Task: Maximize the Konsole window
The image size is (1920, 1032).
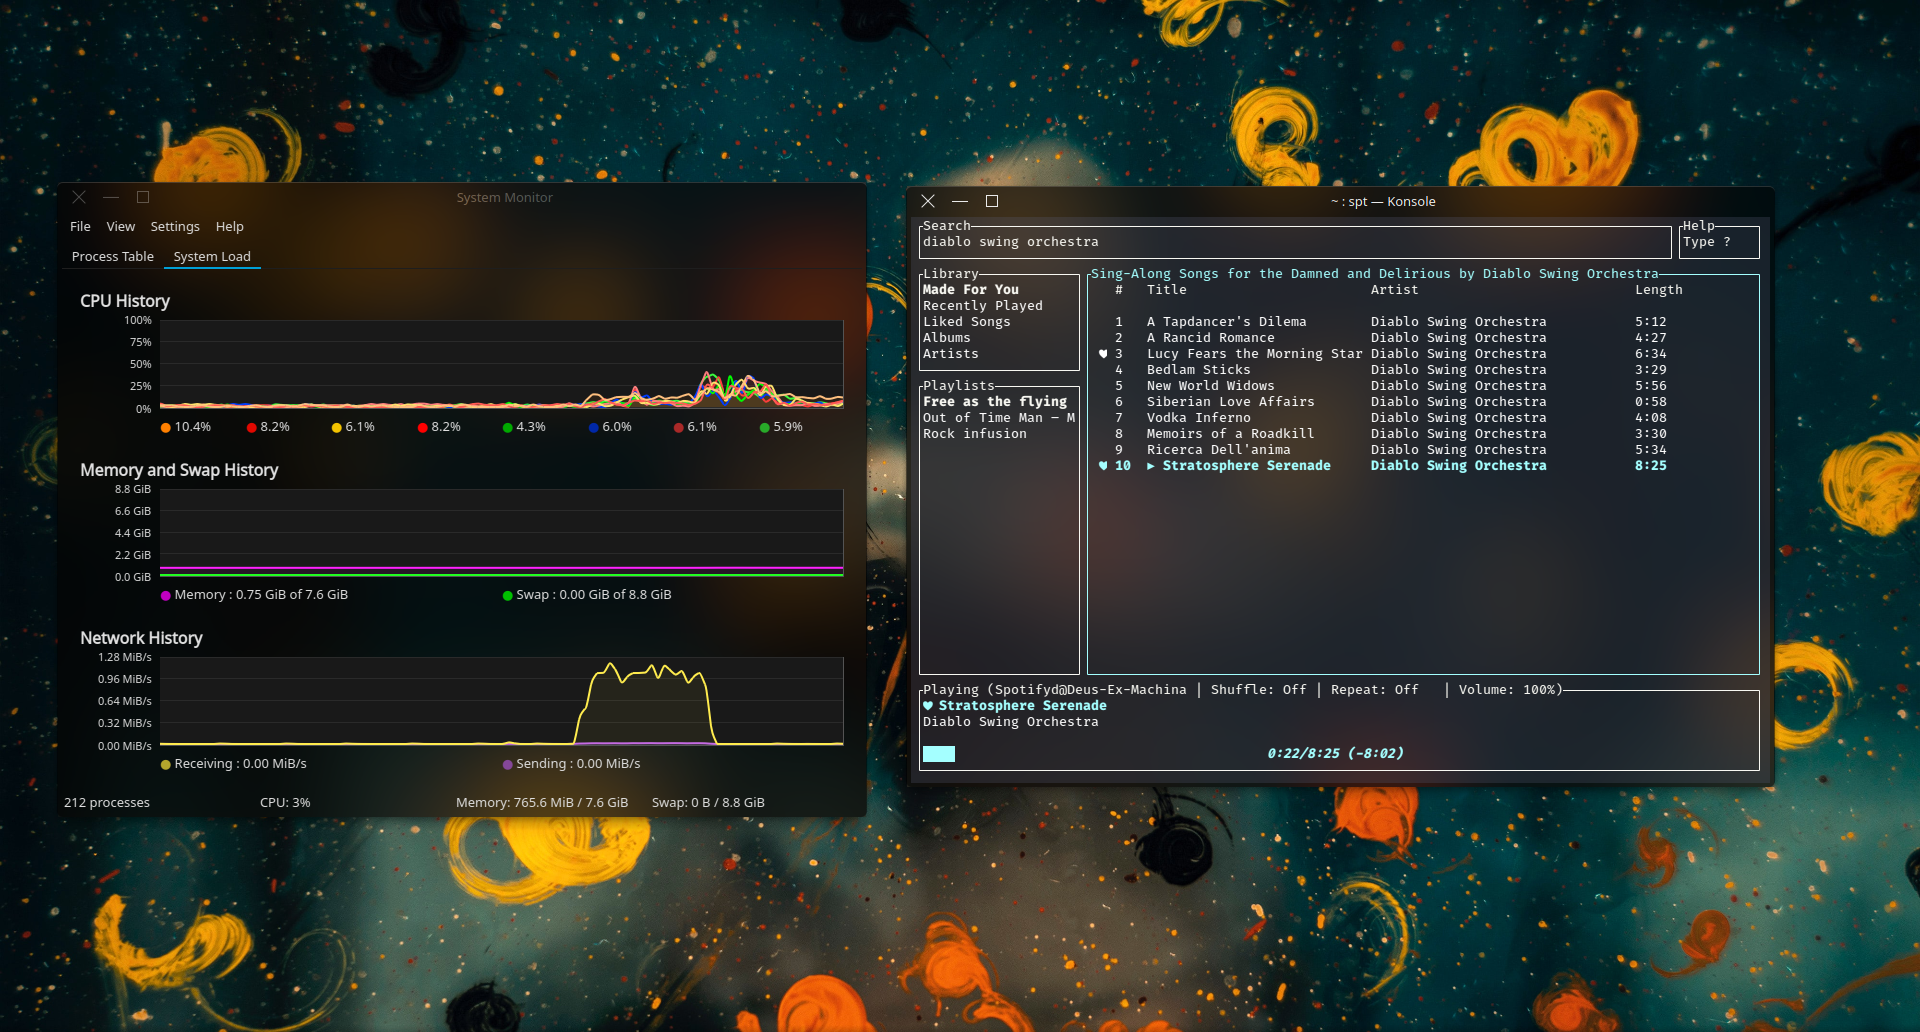Action: tap(992, 202)
